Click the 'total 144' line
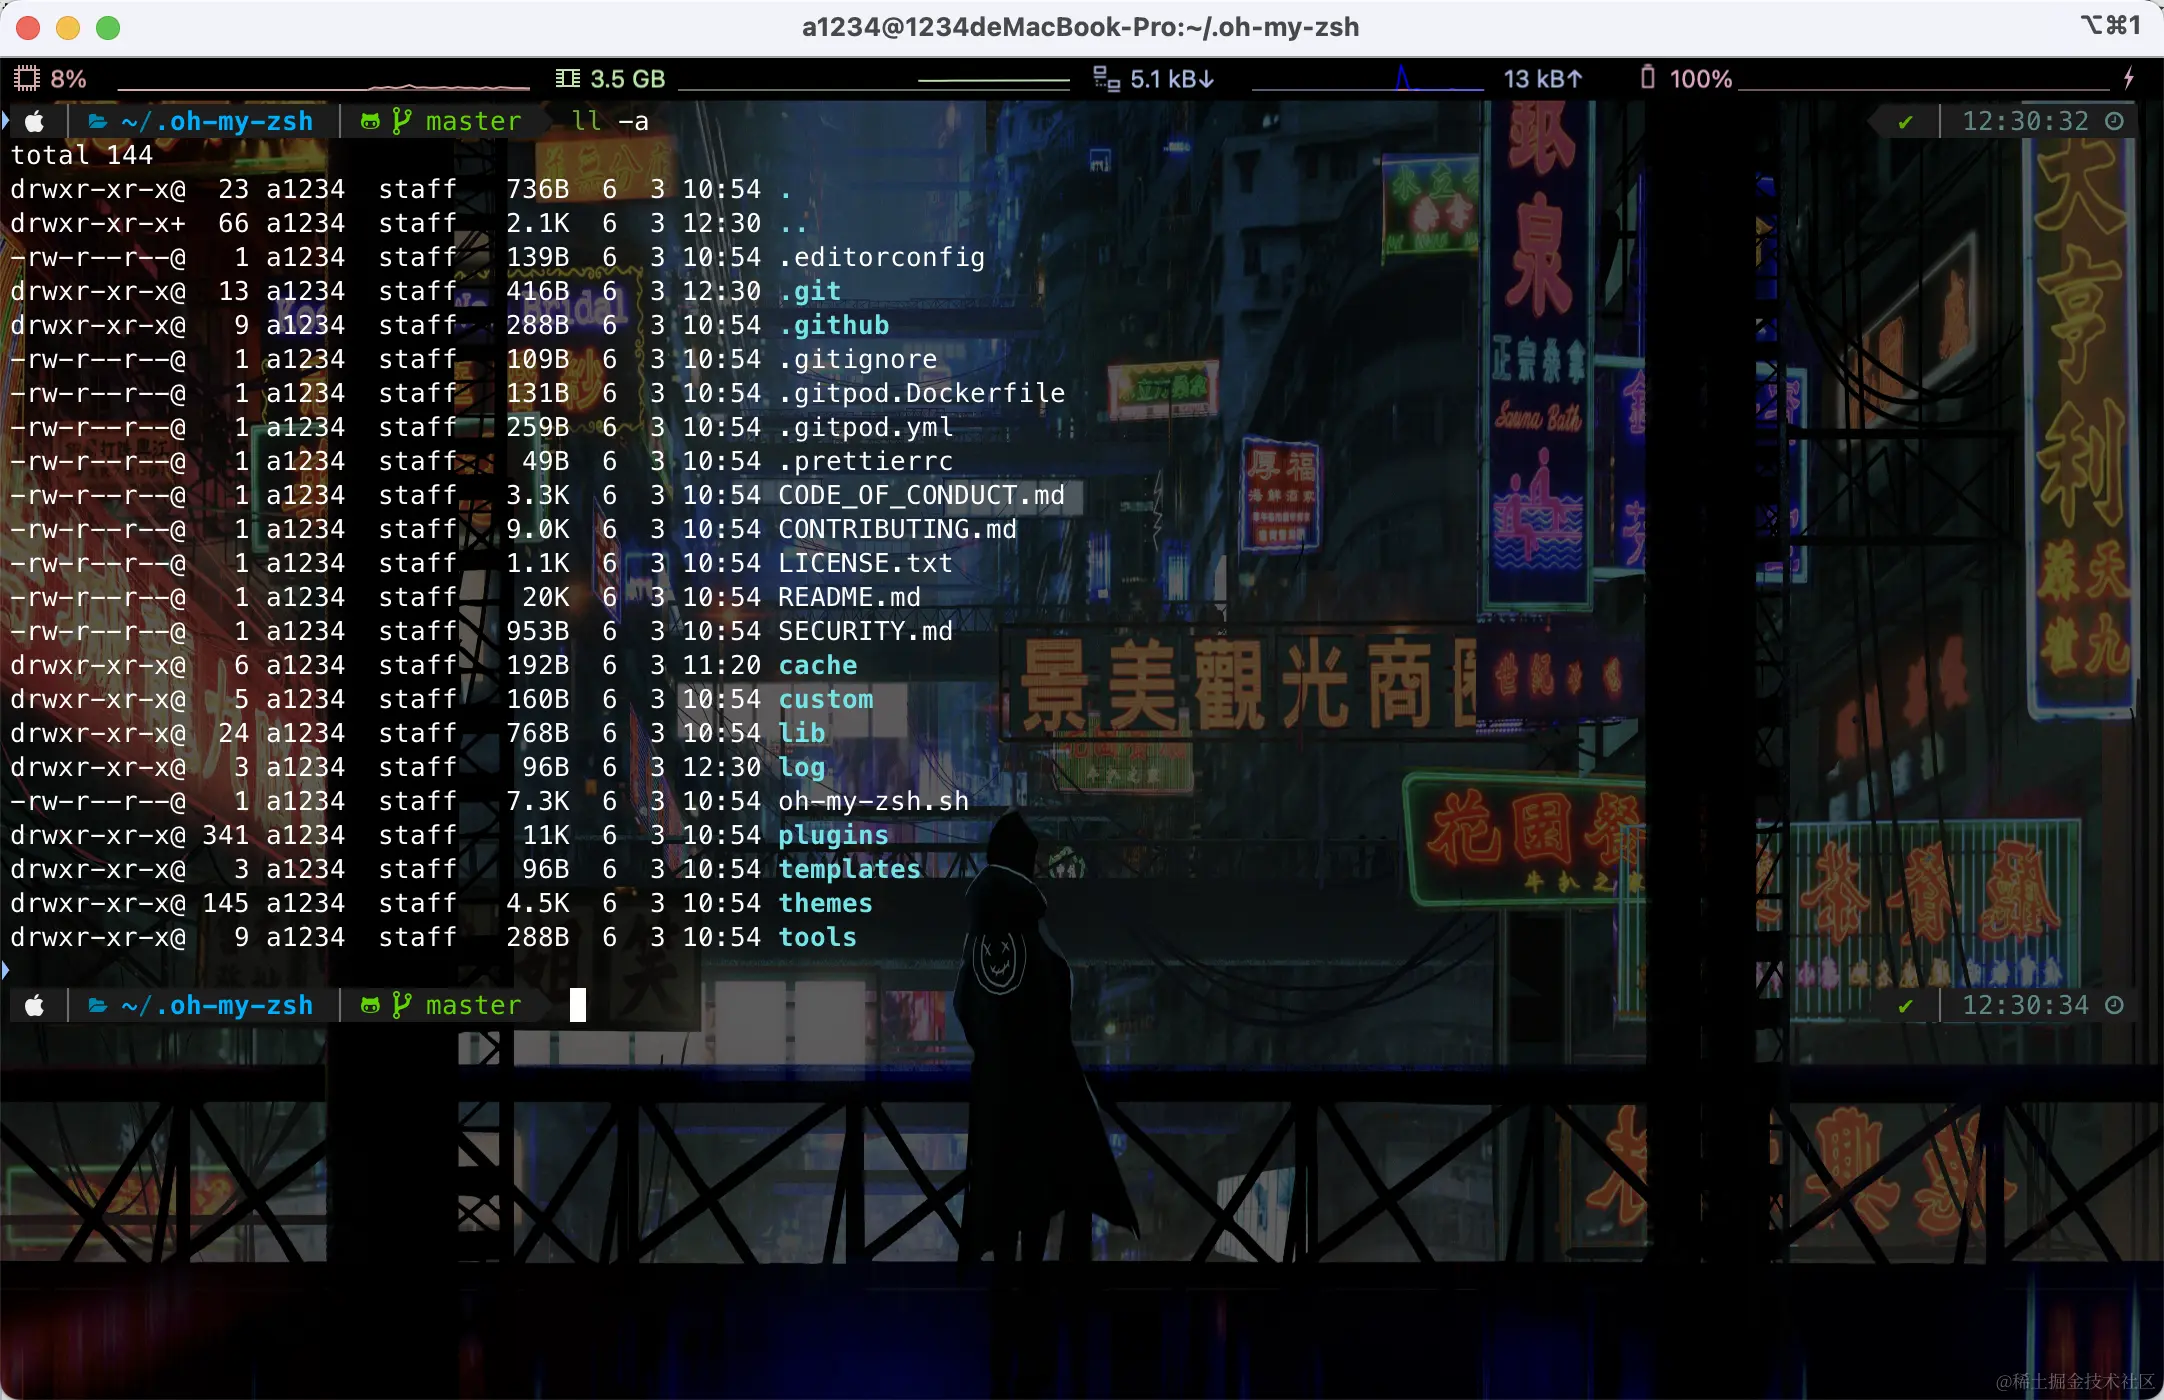The height and width of the screenshot is (1400, 2164). [82, 155]
